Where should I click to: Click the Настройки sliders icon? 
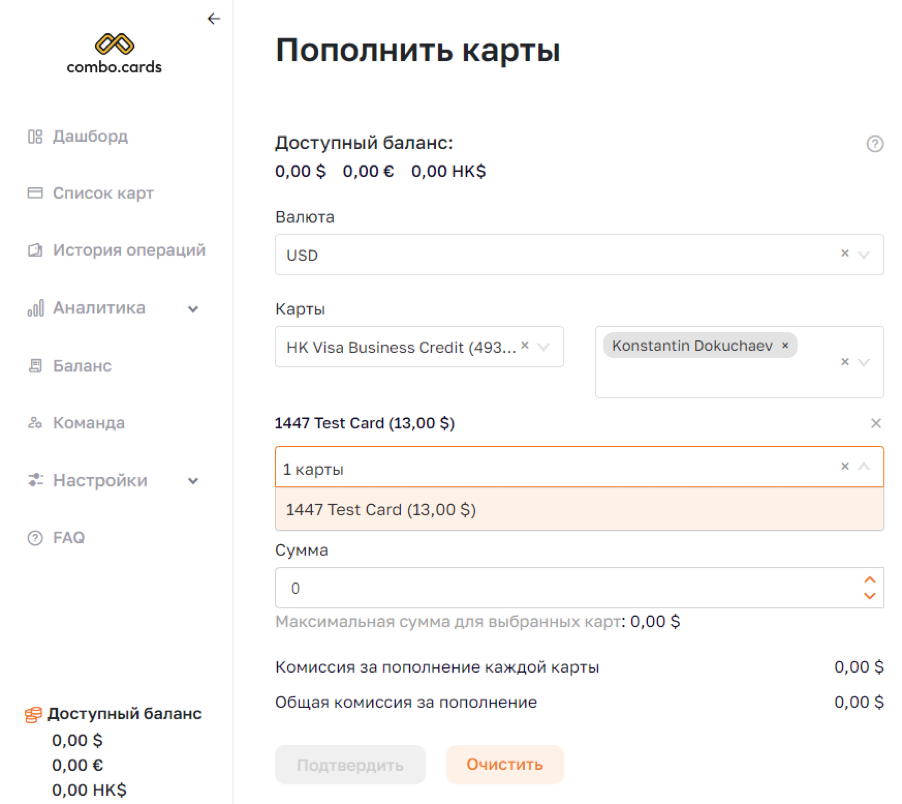[35, 480]
